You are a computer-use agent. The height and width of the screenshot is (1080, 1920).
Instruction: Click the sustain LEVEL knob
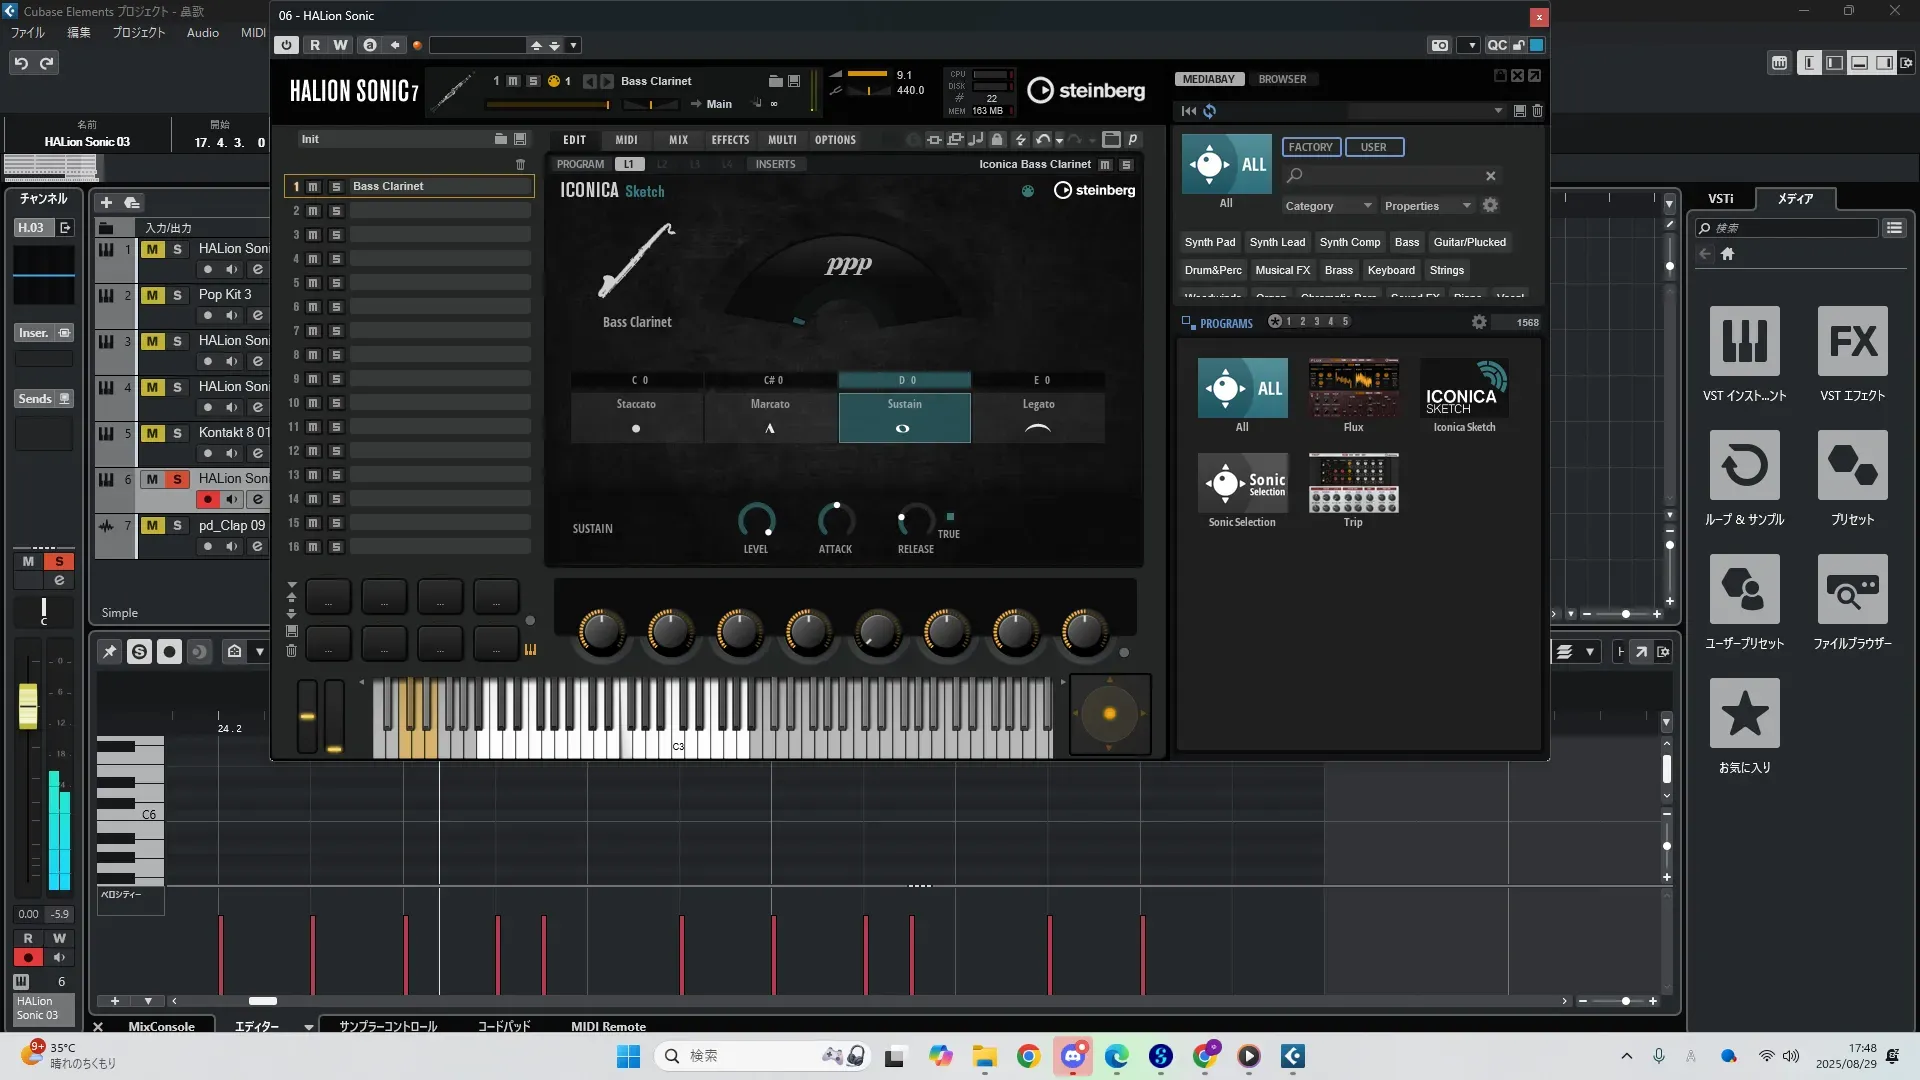click(756, 520)
